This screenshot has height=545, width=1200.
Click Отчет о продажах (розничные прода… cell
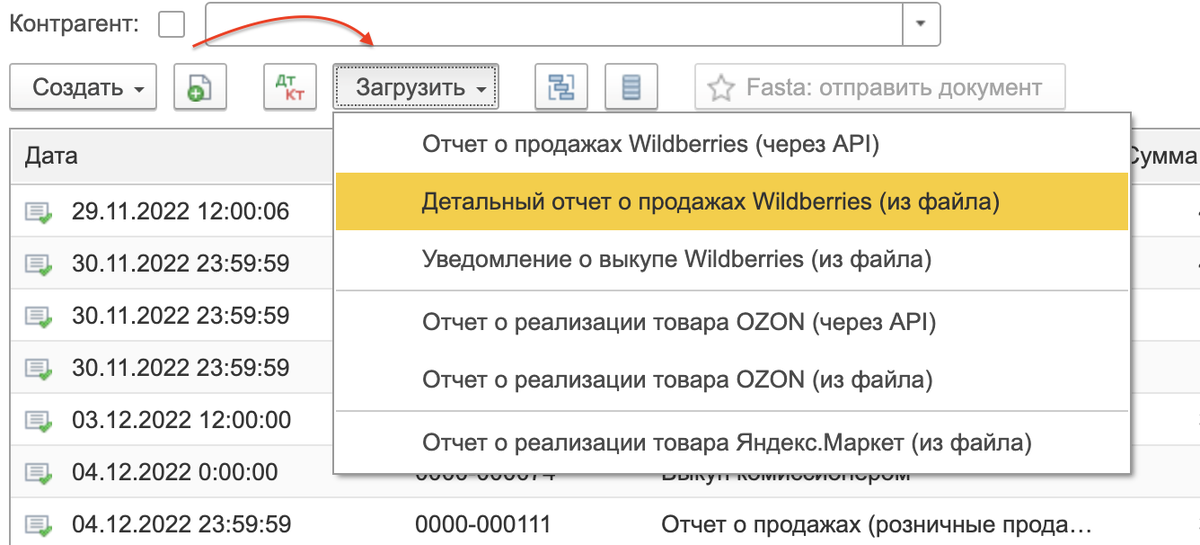(876, 523)
